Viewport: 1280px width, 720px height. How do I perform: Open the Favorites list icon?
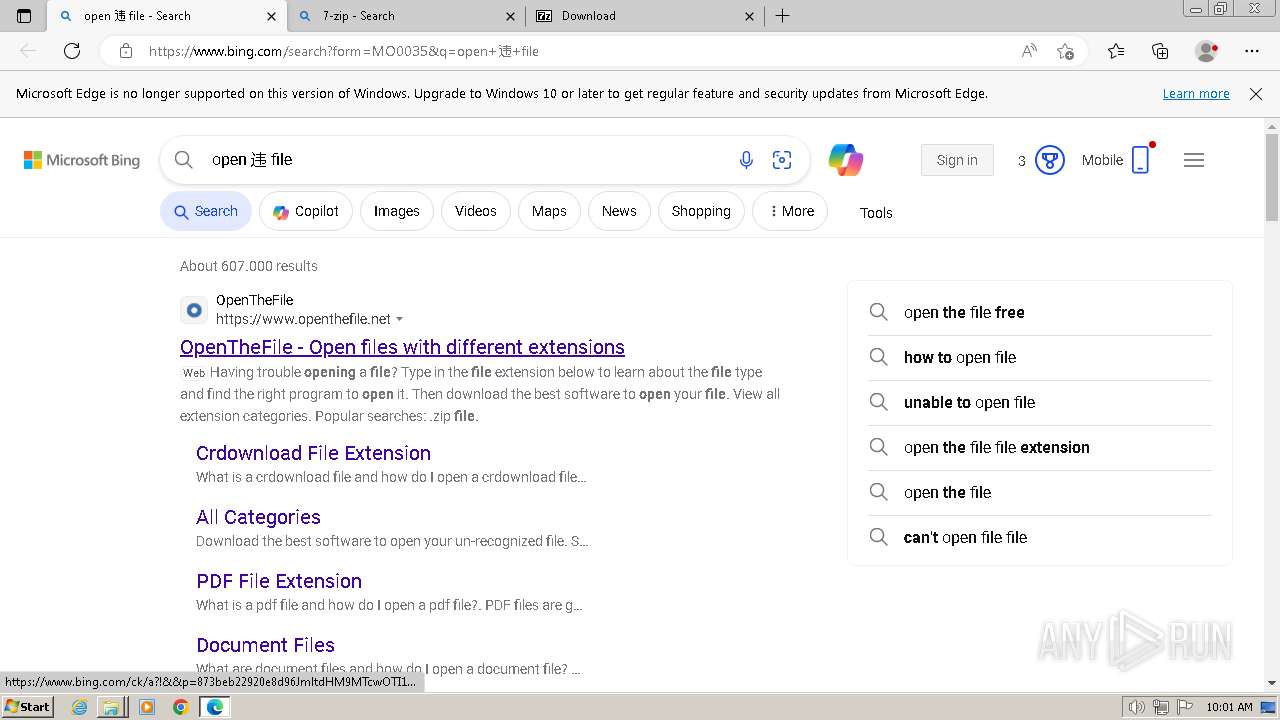coord(1116,51)
